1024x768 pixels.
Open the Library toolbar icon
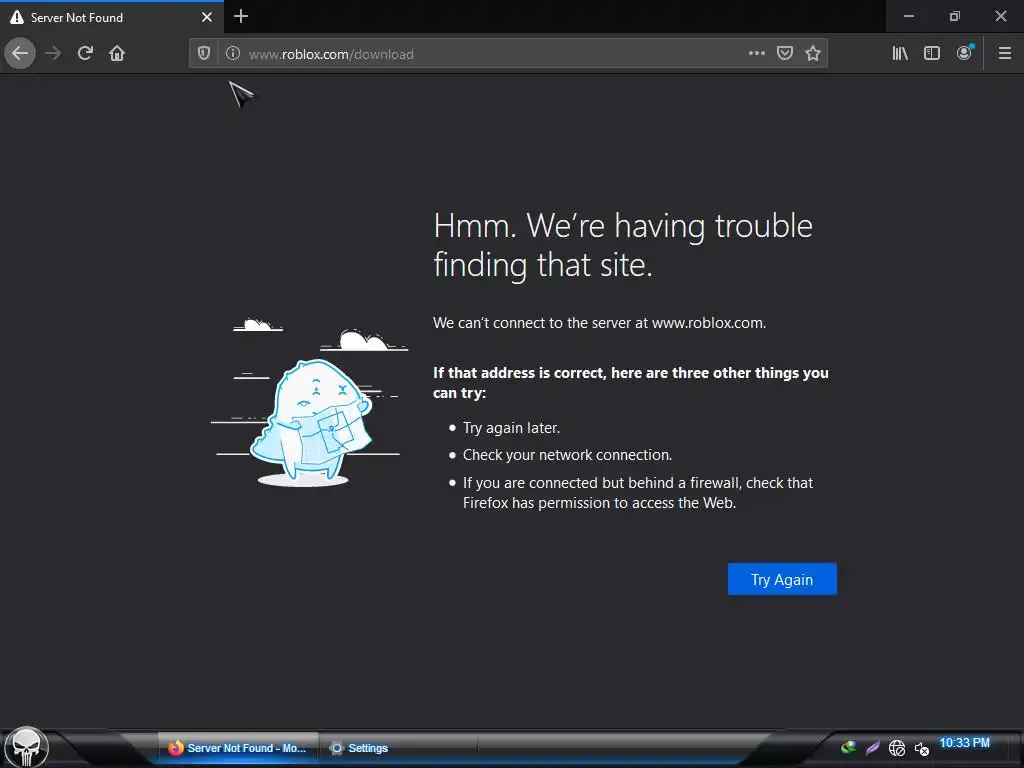(x=900, y=53)
